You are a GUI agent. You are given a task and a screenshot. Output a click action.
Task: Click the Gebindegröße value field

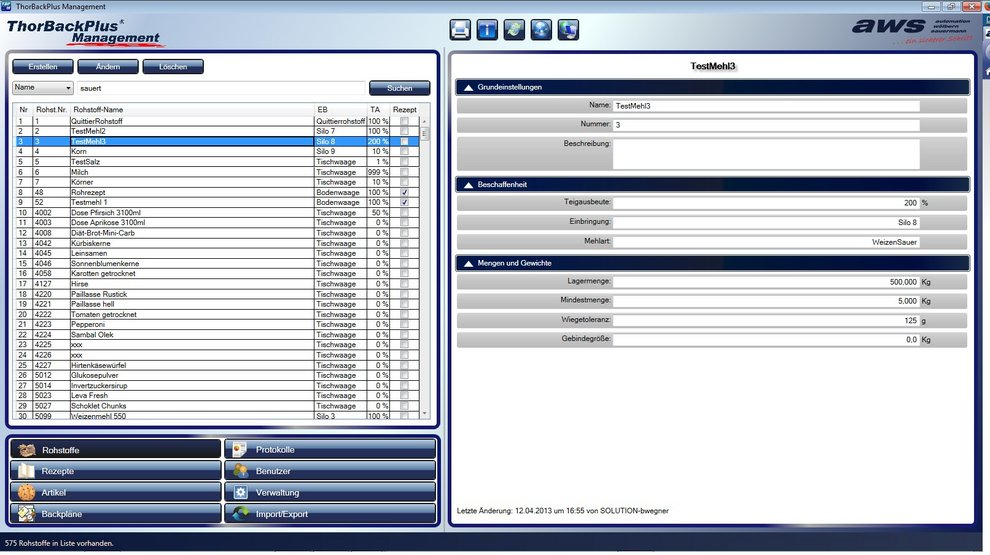click(x=766, y=340)
